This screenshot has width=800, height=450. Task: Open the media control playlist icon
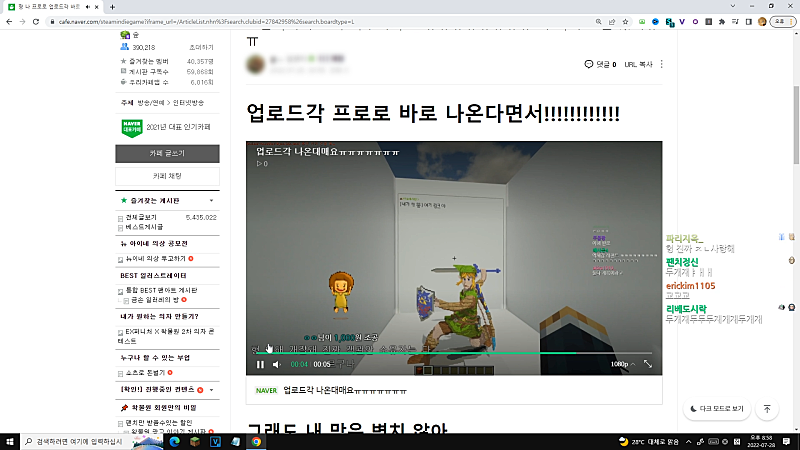click(735, 21)
